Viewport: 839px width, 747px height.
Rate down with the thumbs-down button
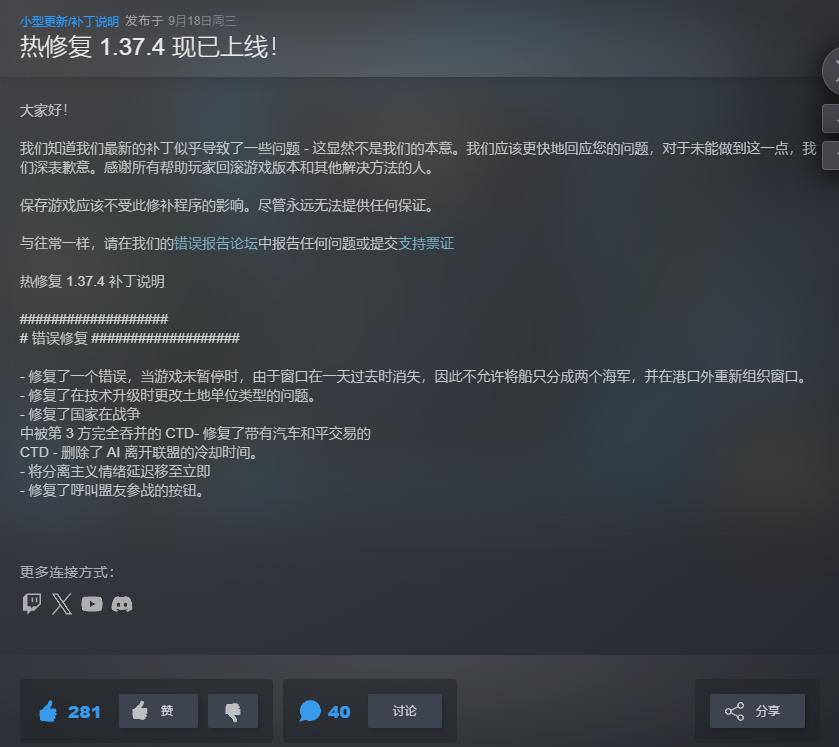point(233,711)
